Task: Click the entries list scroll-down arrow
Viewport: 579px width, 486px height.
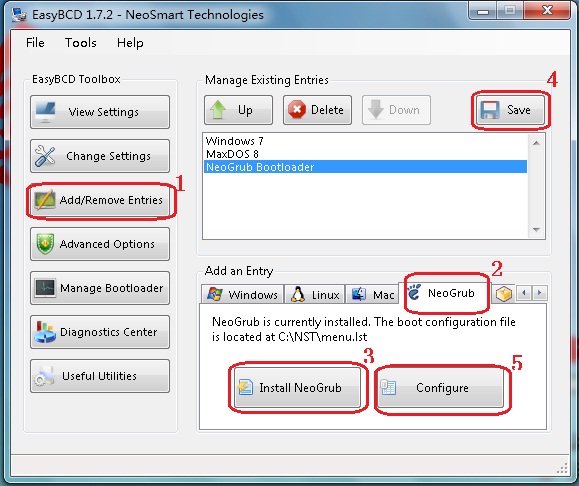Action: pos(537,230)
